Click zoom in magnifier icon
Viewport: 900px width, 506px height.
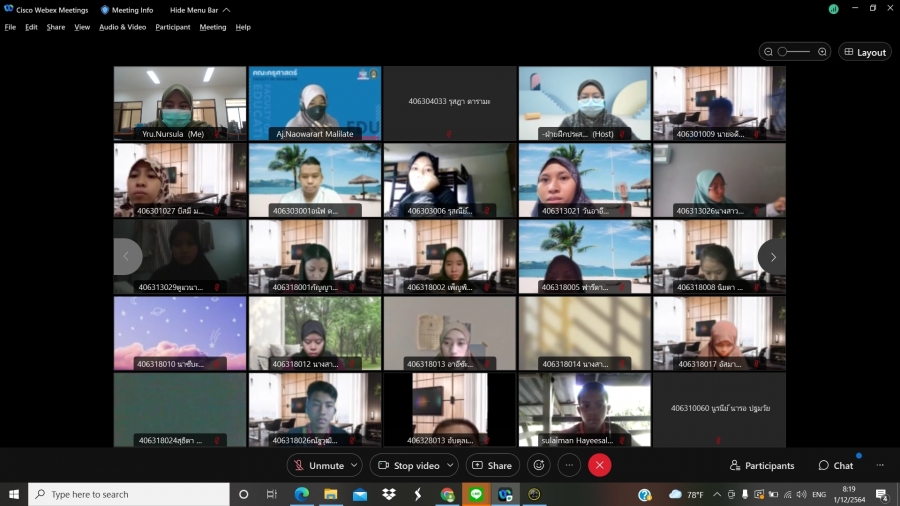pos(822,52)
